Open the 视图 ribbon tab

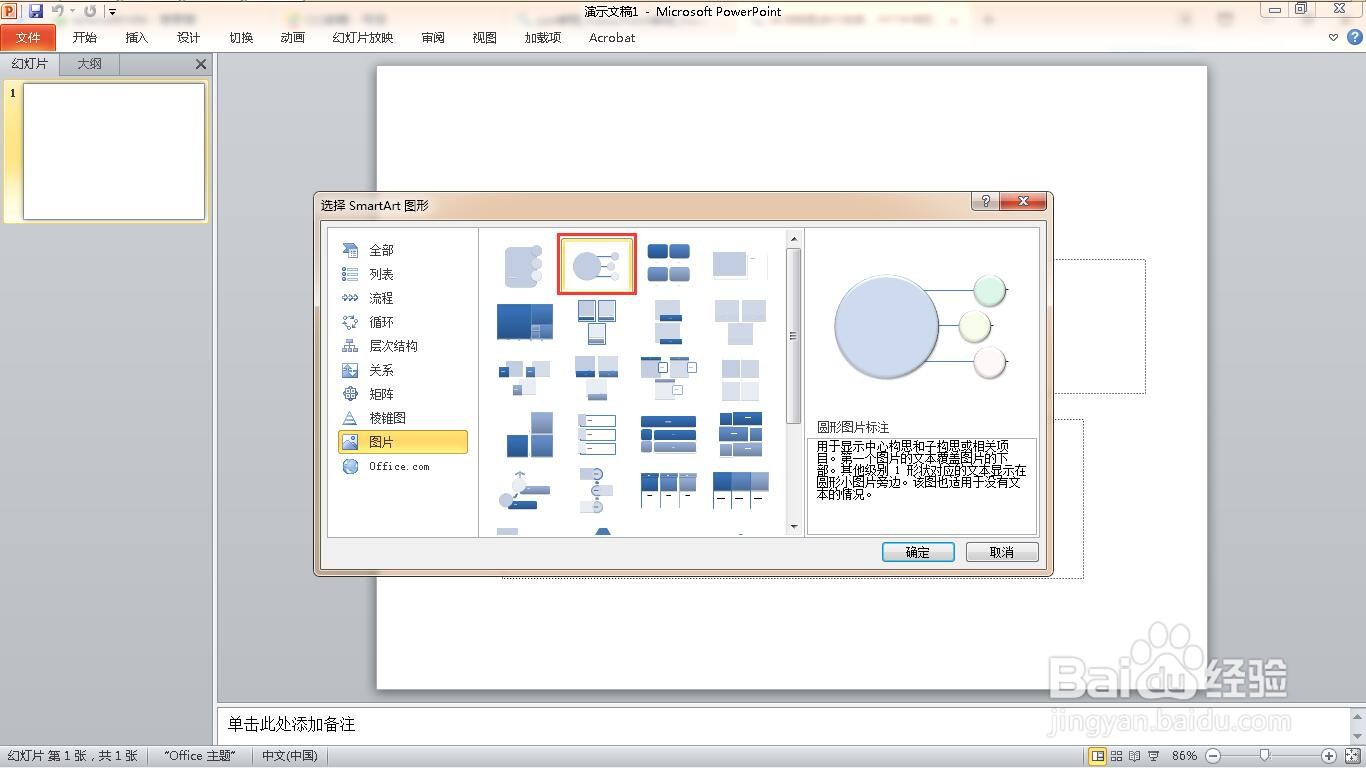pyautogui.click(x=485, y=38)
